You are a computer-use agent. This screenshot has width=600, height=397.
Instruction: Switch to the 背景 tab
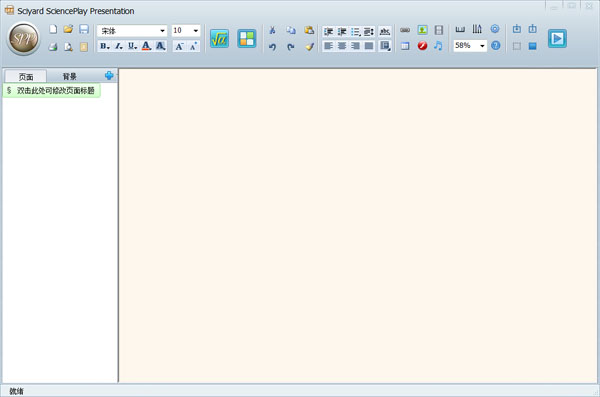70,77
